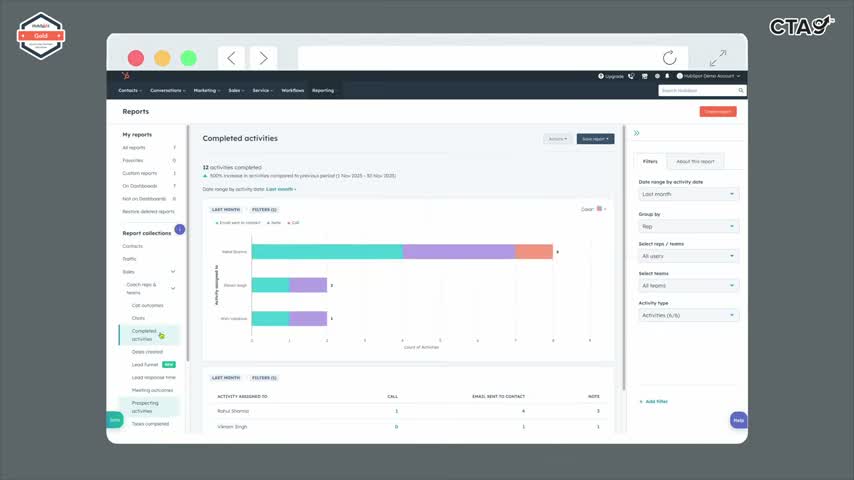Screen dimensions: 854x480
Task: Click the Last month date range link
Action: (280, 189)
